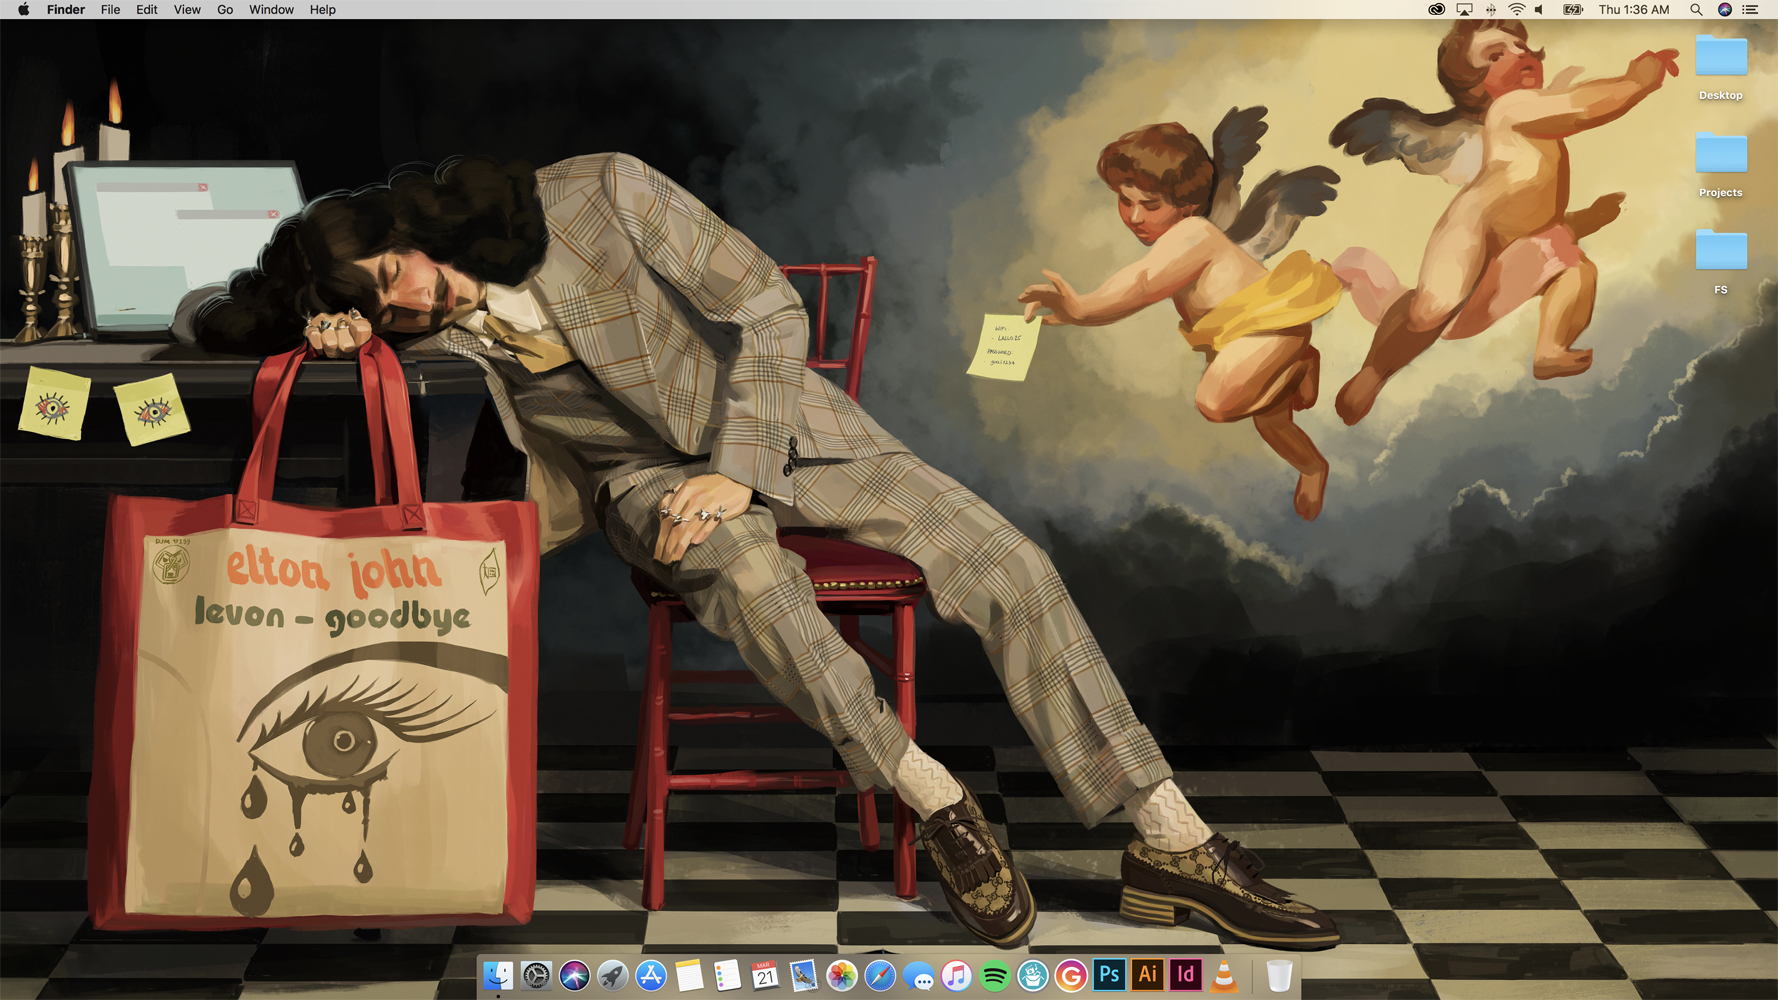Launch Spotify from the Dock
The width and height of the screenshot is (1778, 1000).
point(994,975)
